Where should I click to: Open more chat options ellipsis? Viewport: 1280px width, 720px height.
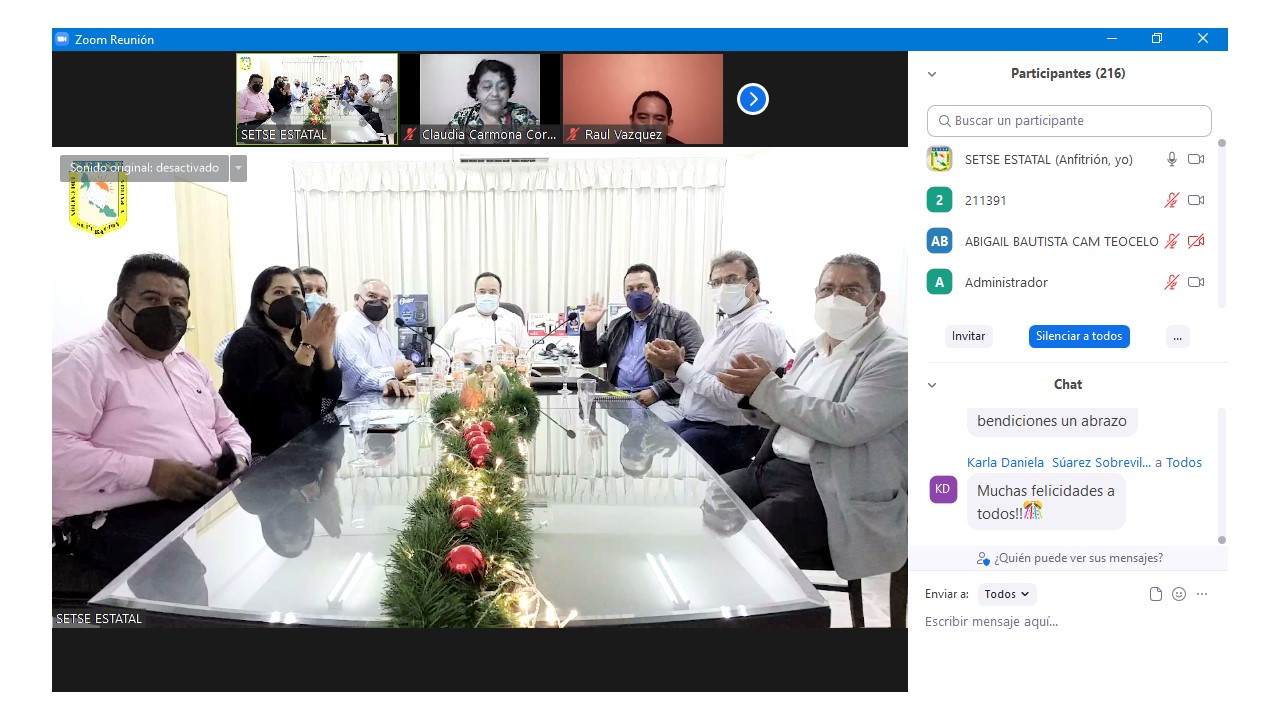(1202, 594)
